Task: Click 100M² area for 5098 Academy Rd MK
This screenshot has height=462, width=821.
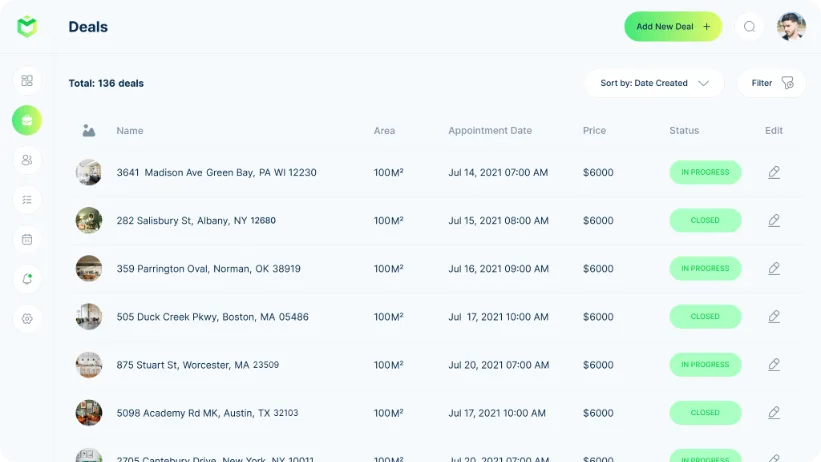Action: [389, 413]
